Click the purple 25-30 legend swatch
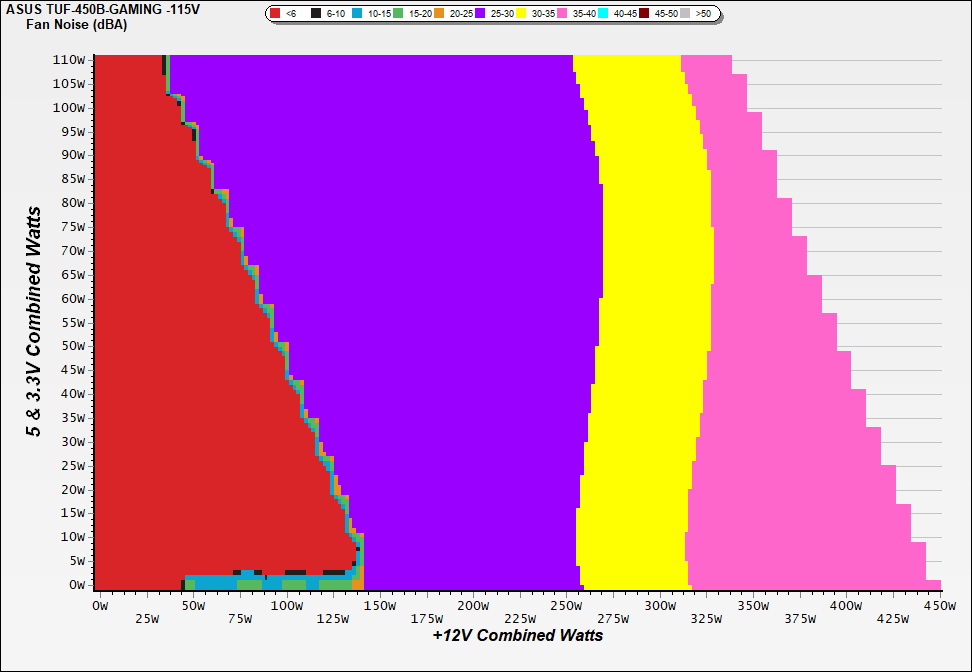The image size is (972, 672). (480, 14)
